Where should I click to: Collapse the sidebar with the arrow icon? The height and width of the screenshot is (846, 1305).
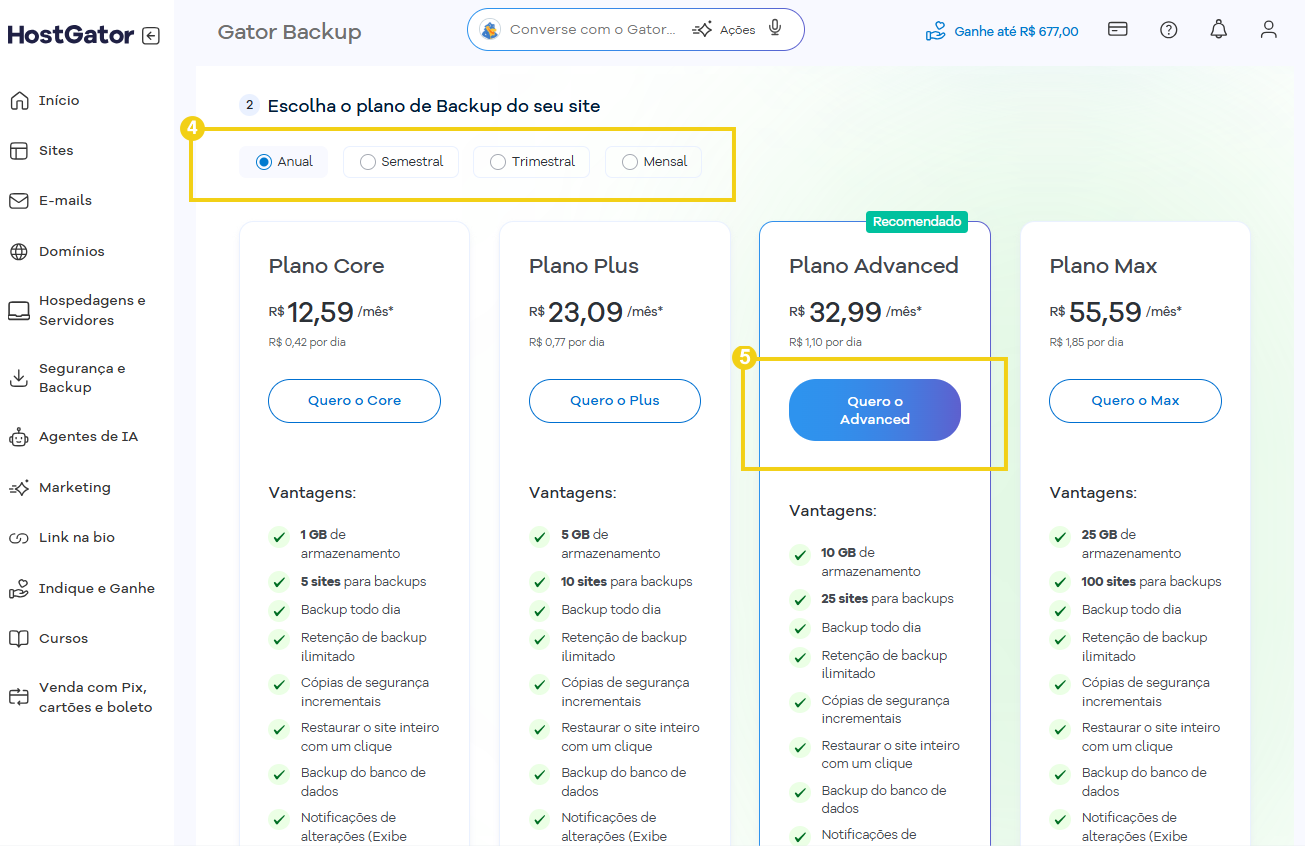click(151, 36)
